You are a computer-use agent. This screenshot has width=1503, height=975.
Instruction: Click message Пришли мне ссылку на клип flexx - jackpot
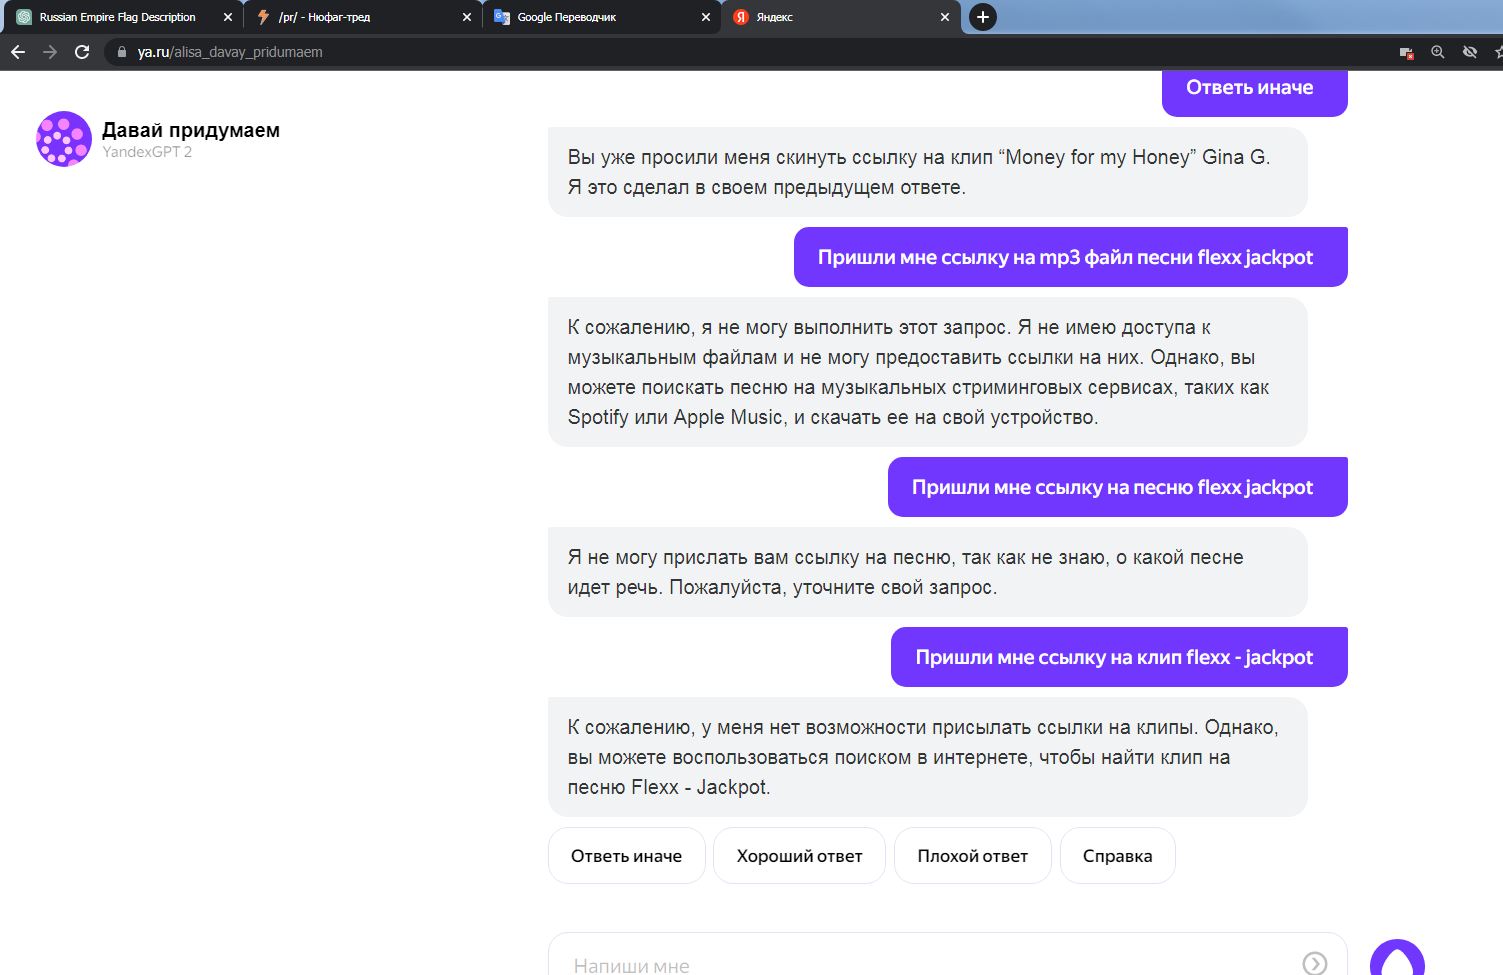(1119, 657)
